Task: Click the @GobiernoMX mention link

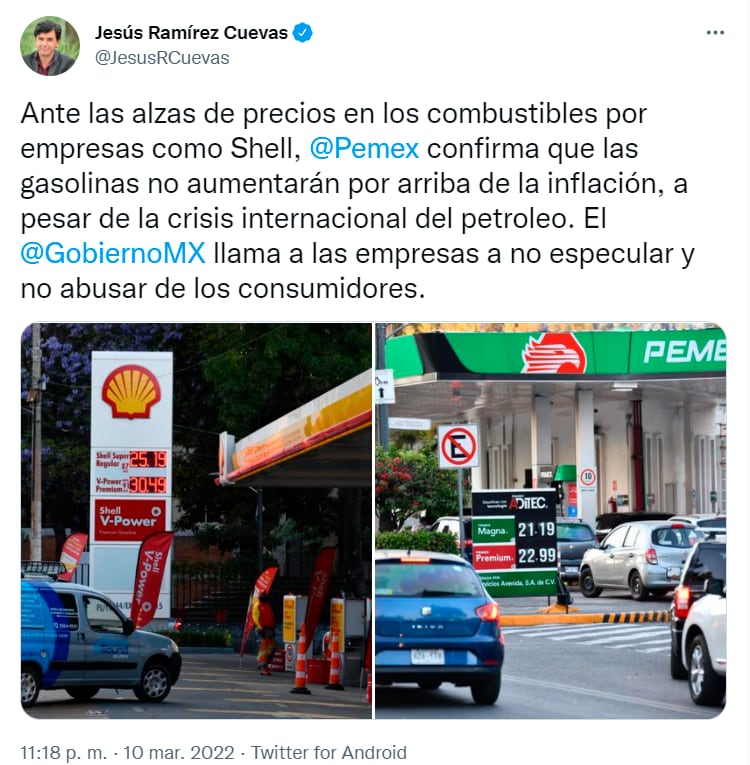Action: click(113, 254)
